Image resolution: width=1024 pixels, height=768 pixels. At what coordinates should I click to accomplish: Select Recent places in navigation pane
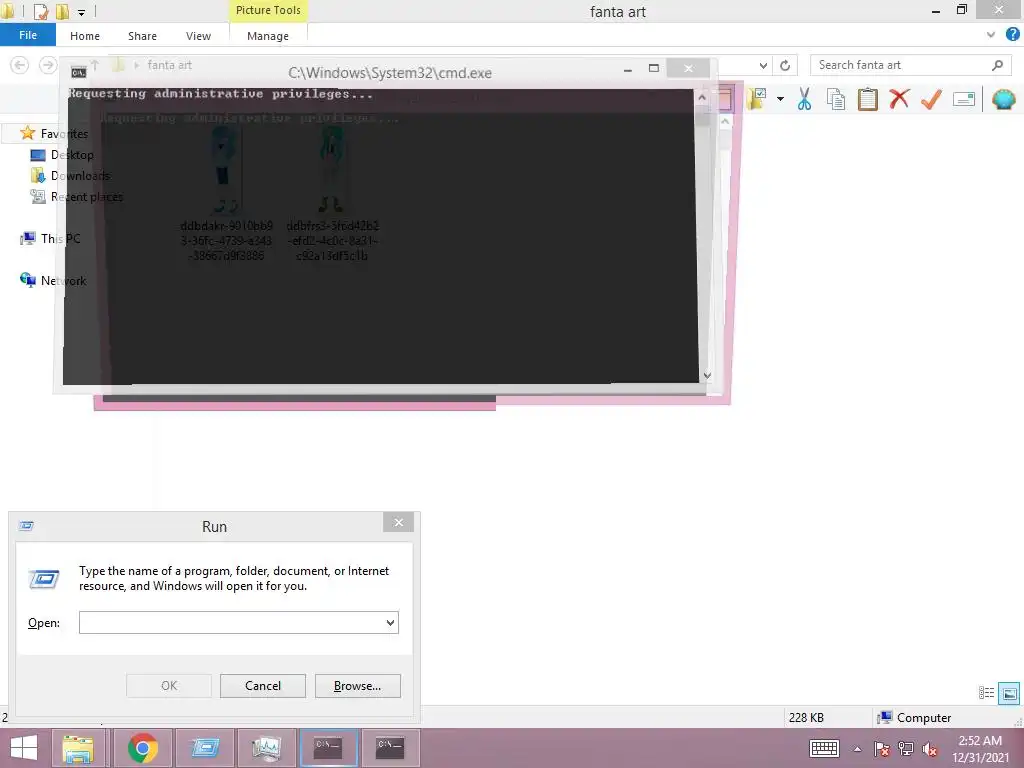point(87,197)
